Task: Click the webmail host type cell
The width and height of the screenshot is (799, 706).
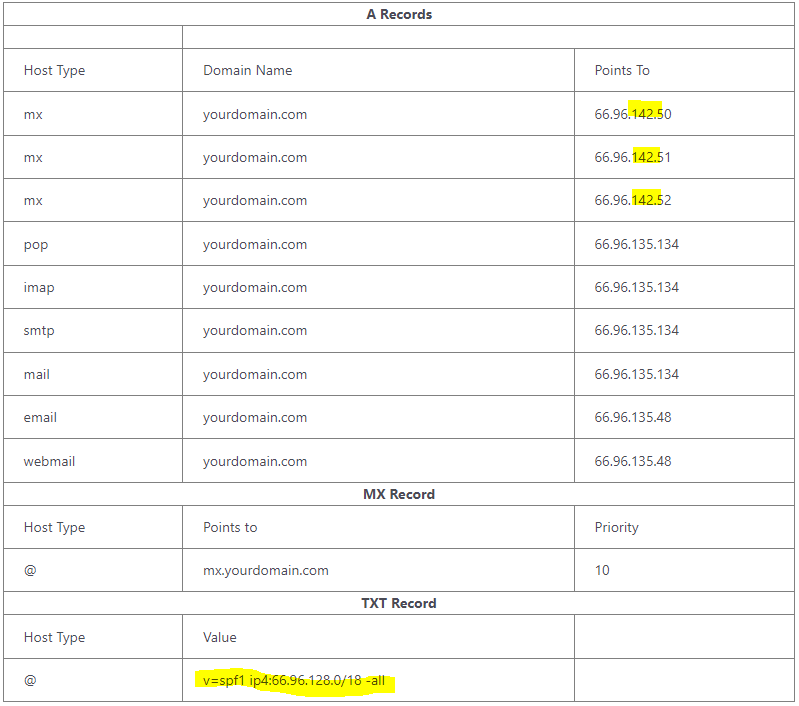Action: [x=49, y=461]
